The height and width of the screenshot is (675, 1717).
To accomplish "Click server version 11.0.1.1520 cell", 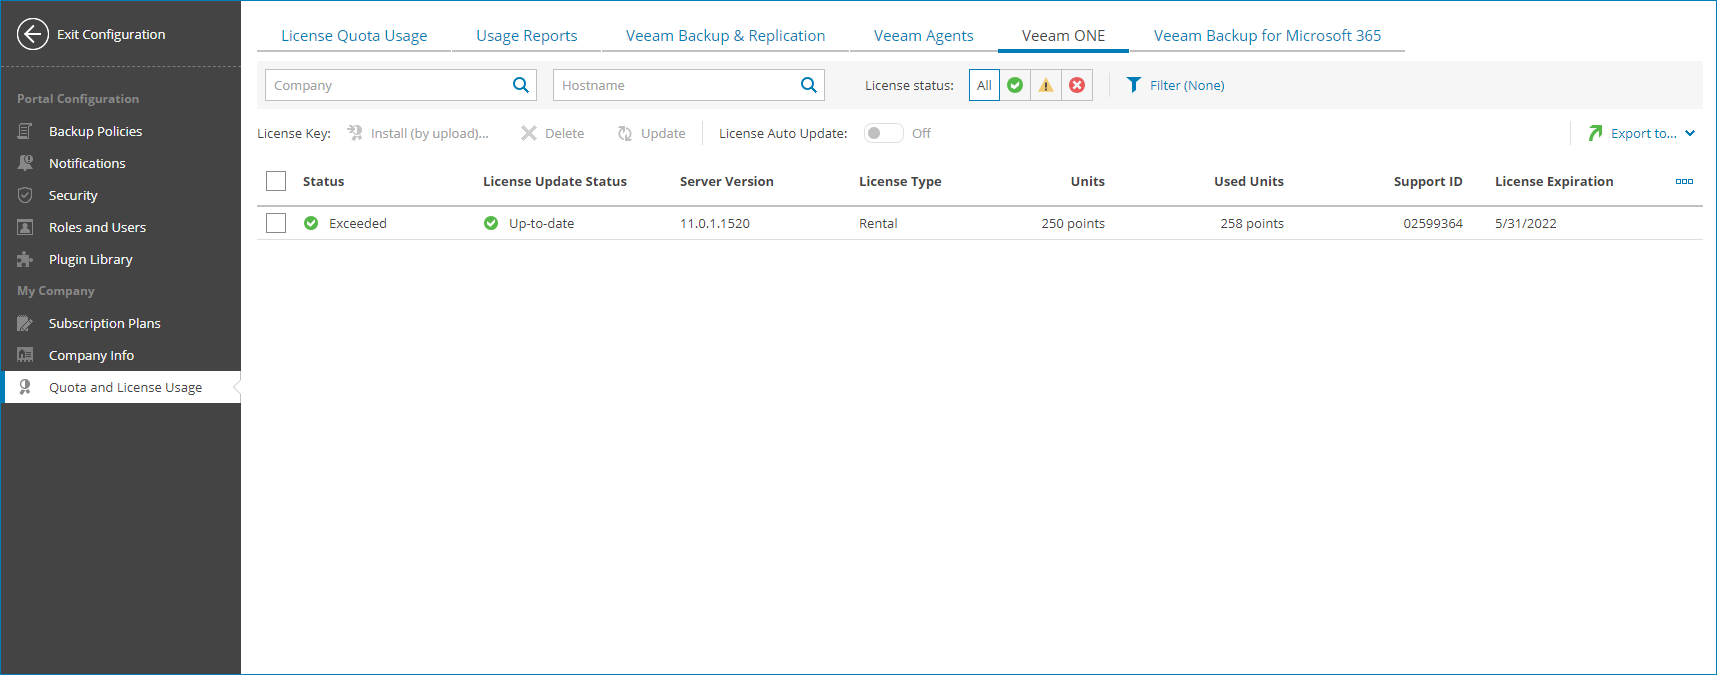I will coord(715,223).
